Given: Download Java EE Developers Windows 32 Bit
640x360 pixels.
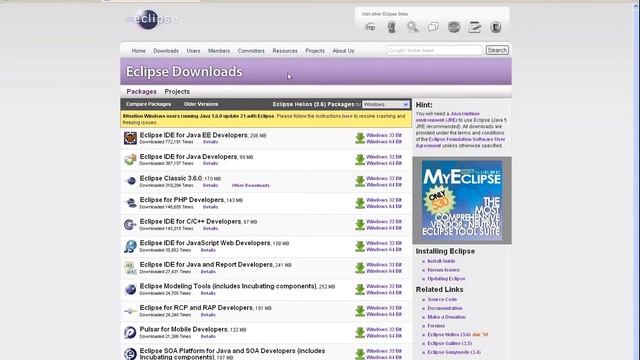Looking at the screenshot, I should (384, 135).
